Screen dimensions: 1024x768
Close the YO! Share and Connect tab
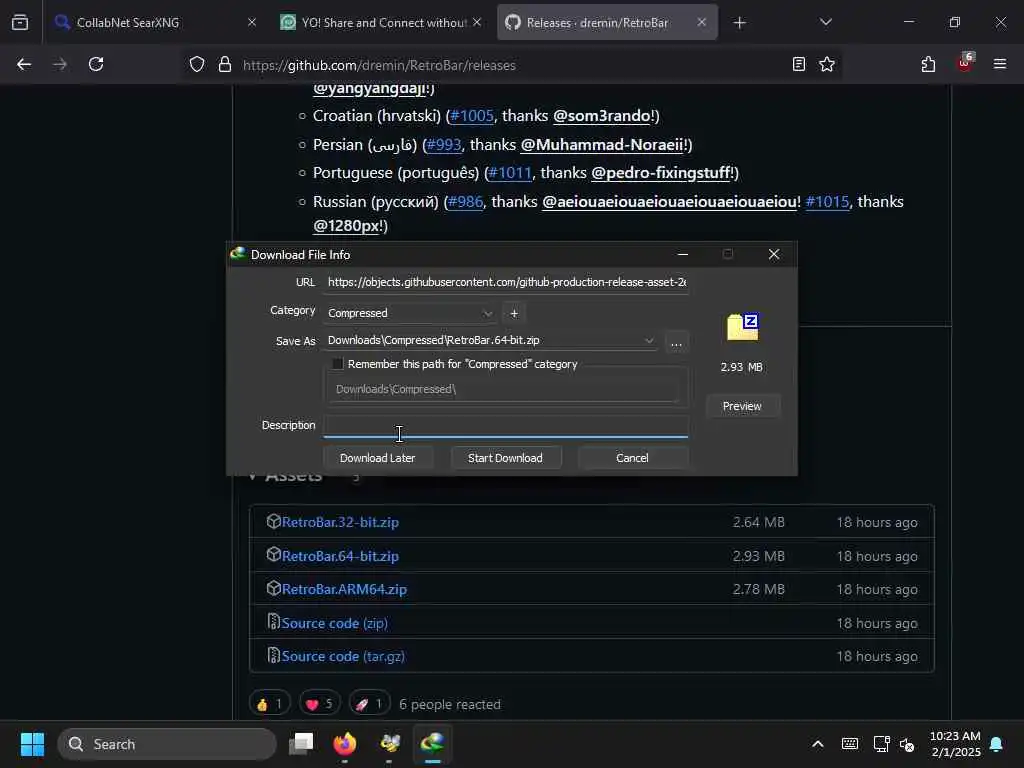click(477, 22)
